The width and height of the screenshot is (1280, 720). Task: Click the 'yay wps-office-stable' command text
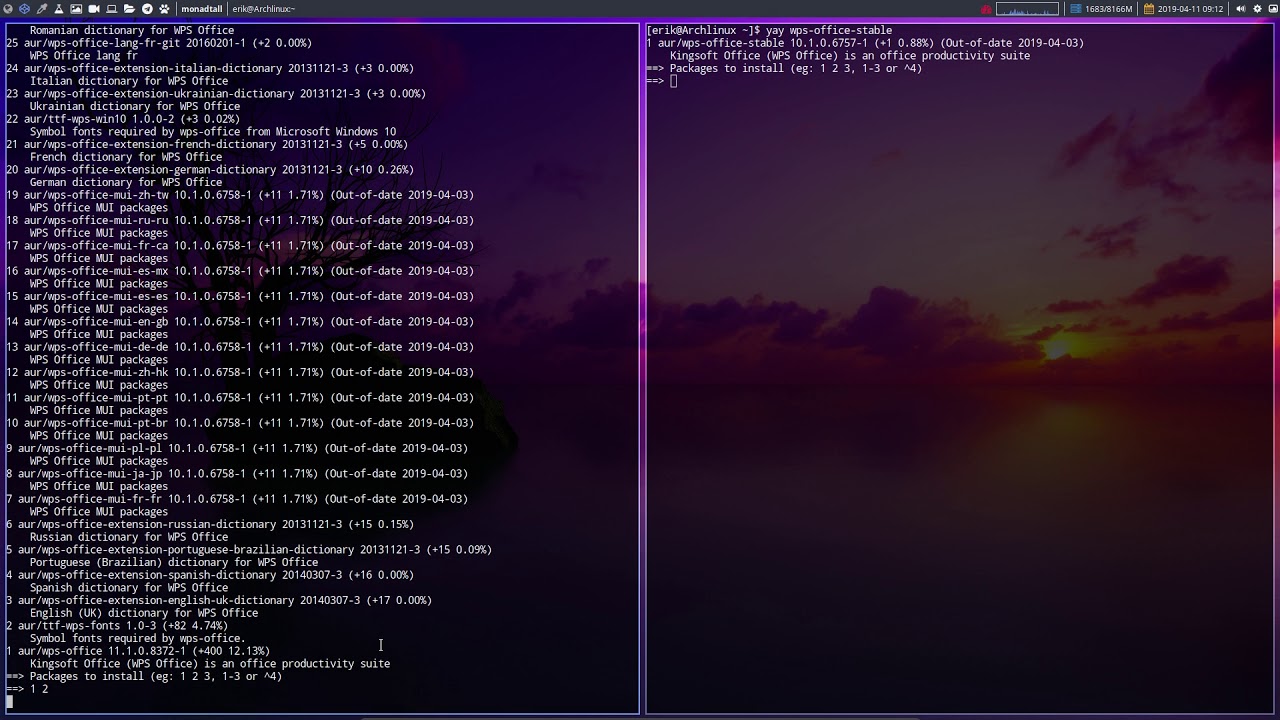tap(829, 30)
